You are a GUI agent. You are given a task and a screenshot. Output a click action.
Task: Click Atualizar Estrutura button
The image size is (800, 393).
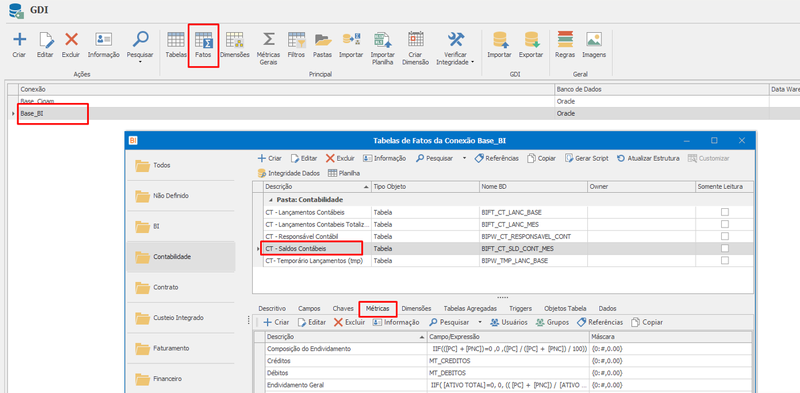[648, 158]
